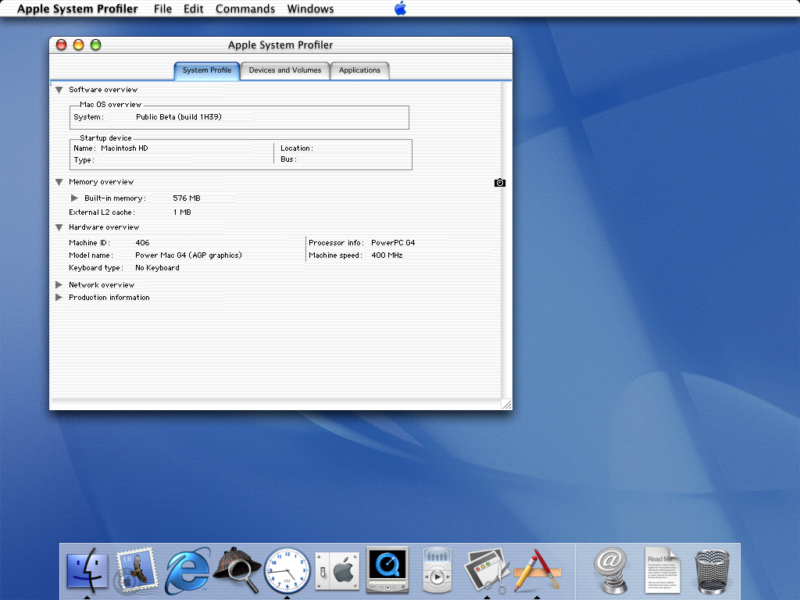Open Sherlock from the Dock

[237, 570]
